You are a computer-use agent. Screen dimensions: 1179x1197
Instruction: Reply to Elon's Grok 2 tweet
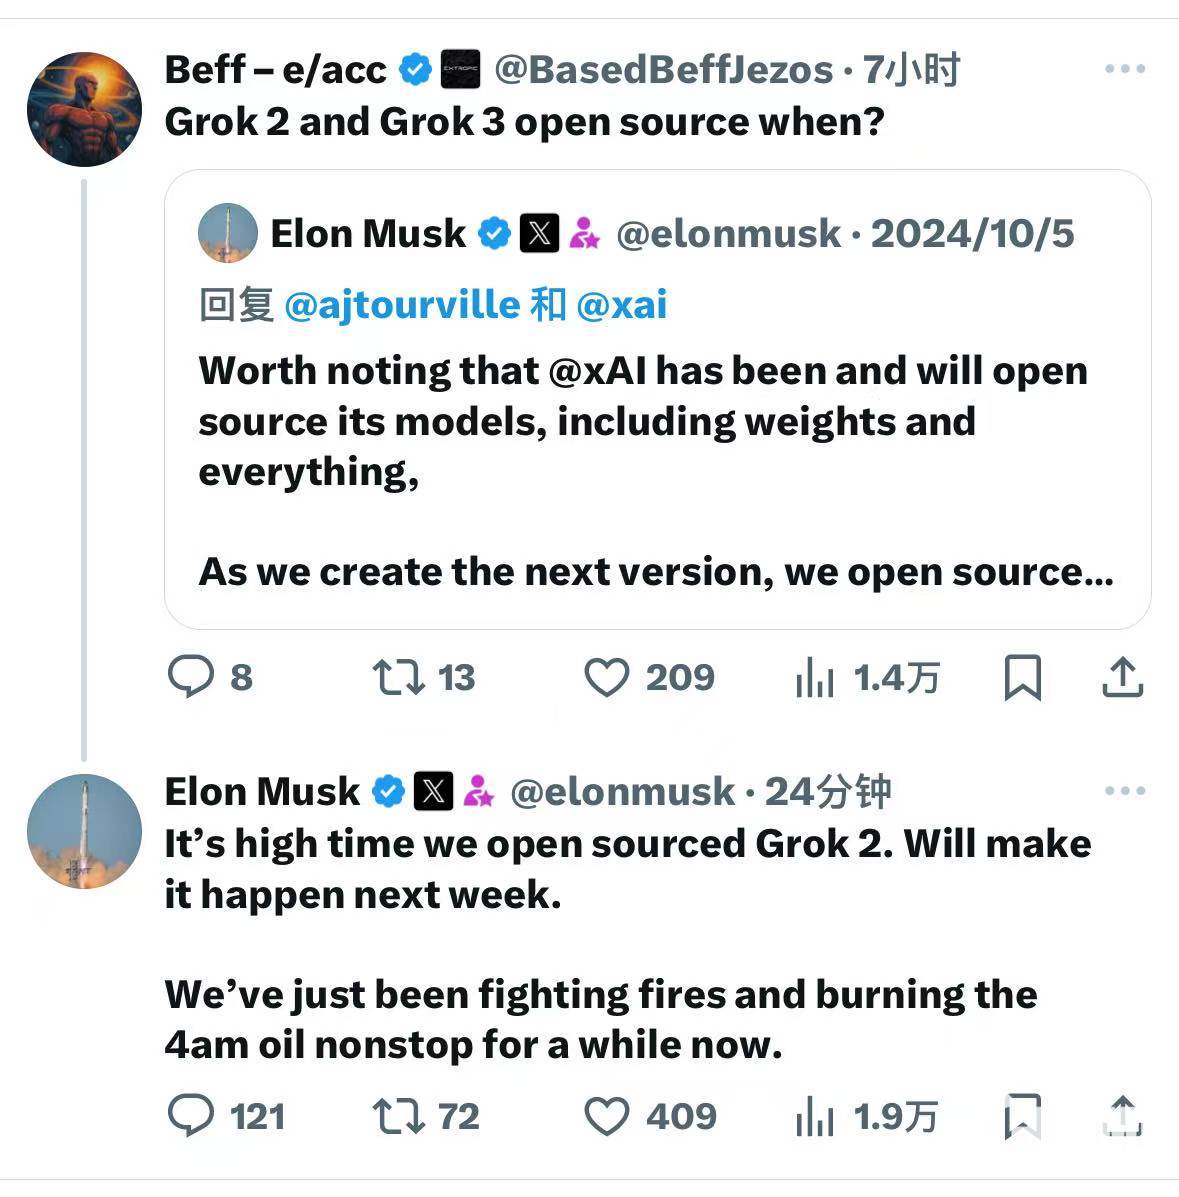[191, 1116]
